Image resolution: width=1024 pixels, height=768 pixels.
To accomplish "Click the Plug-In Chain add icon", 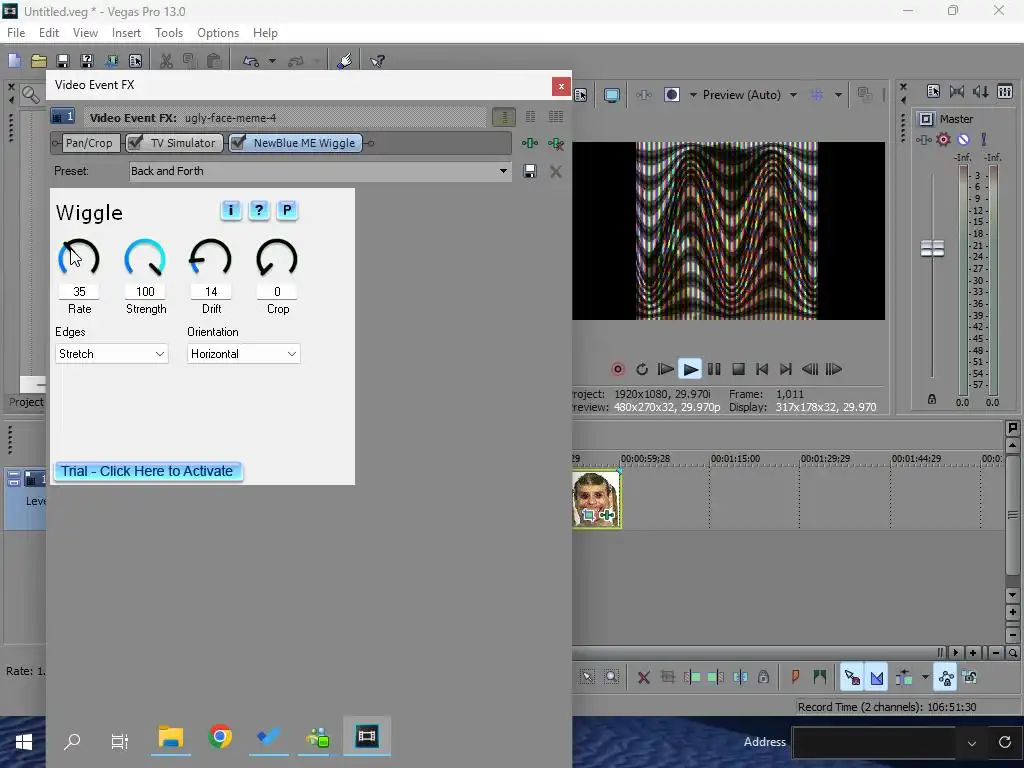I will 530,143.
